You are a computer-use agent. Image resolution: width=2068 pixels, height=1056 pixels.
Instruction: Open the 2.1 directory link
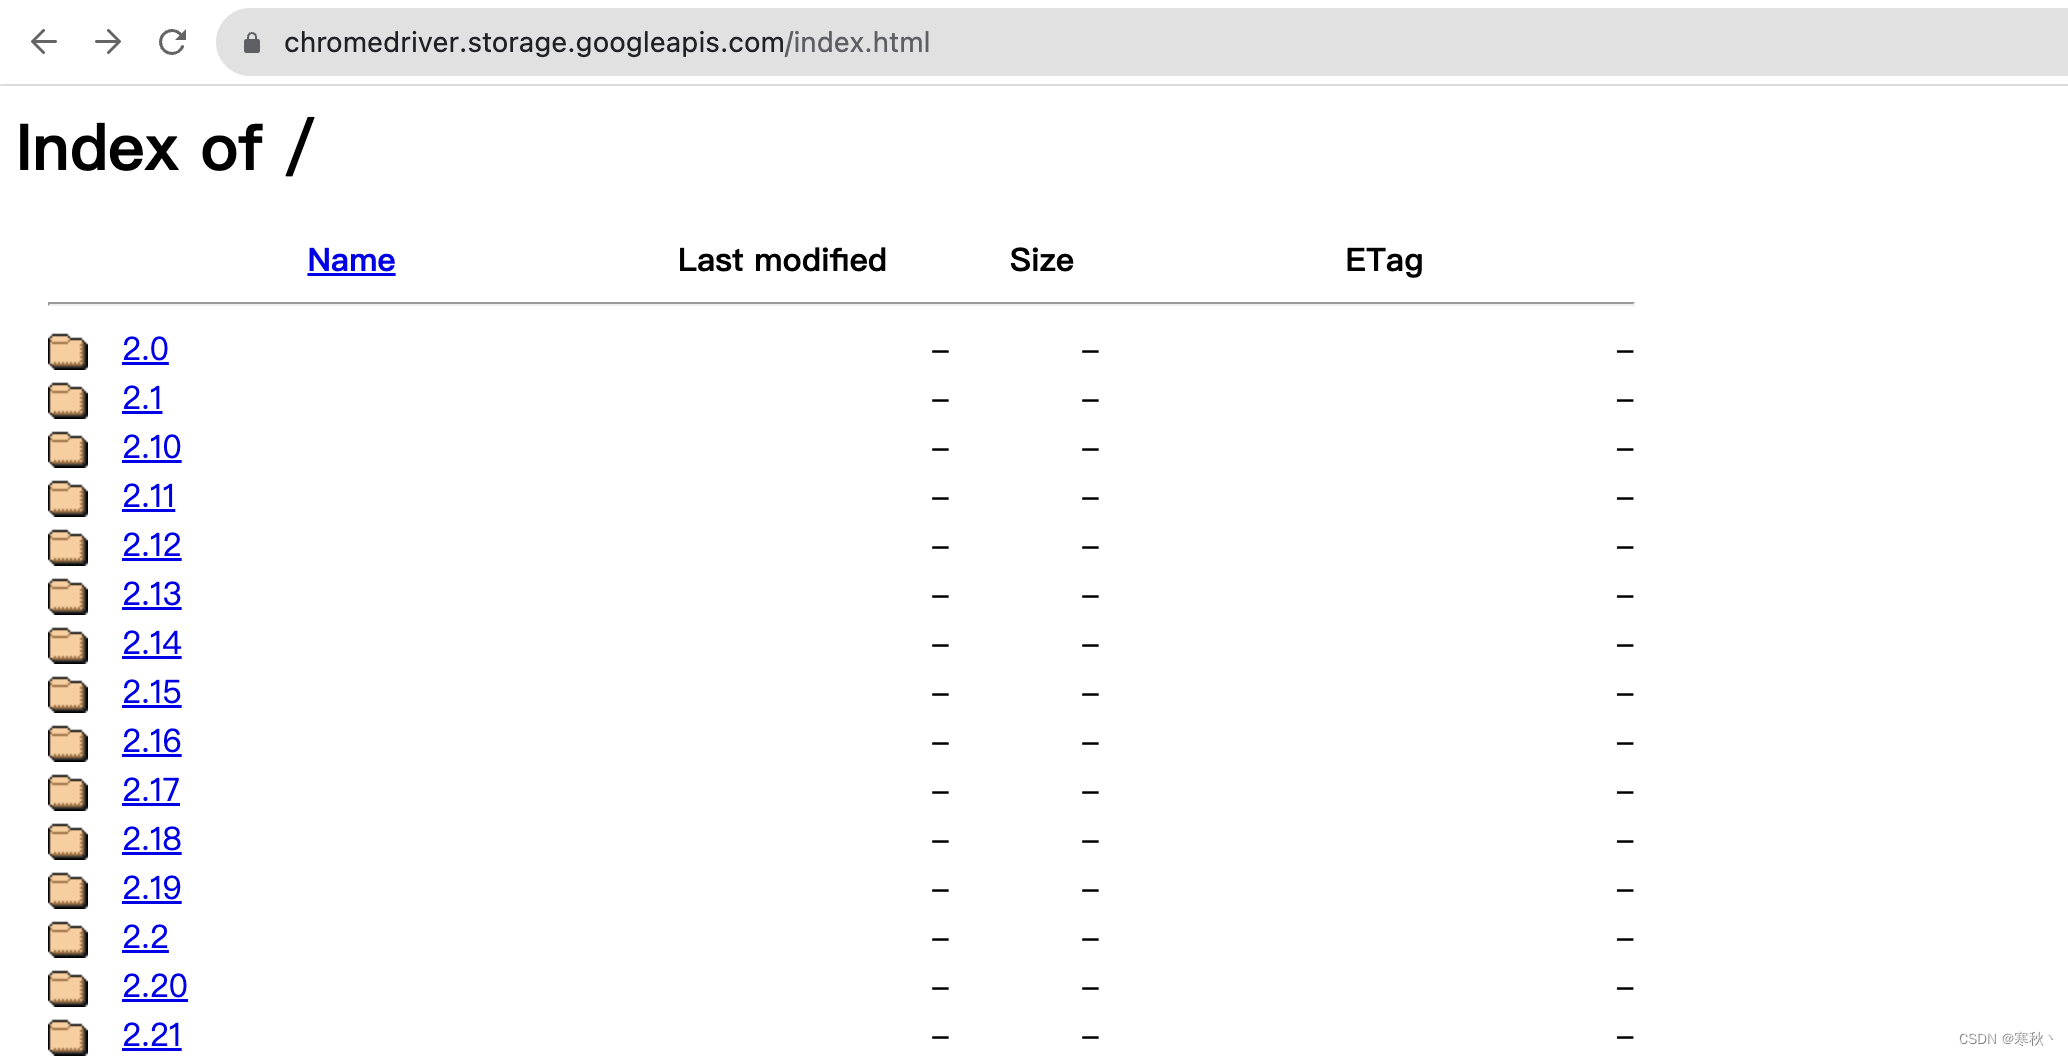coord(142,398)
